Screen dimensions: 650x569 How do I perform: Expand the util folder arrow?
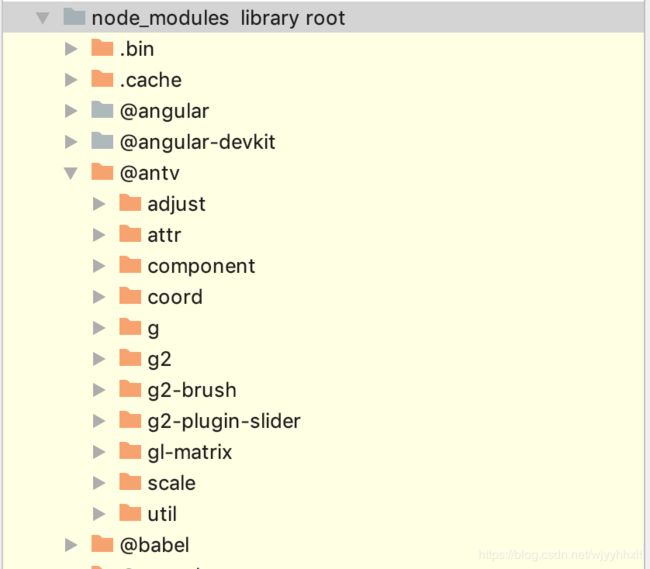pos(99,514)
